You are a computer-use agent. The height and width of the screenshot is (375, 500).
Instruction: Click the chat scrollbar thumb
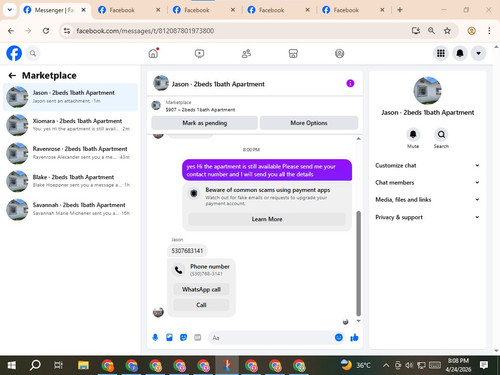(359, 263)
